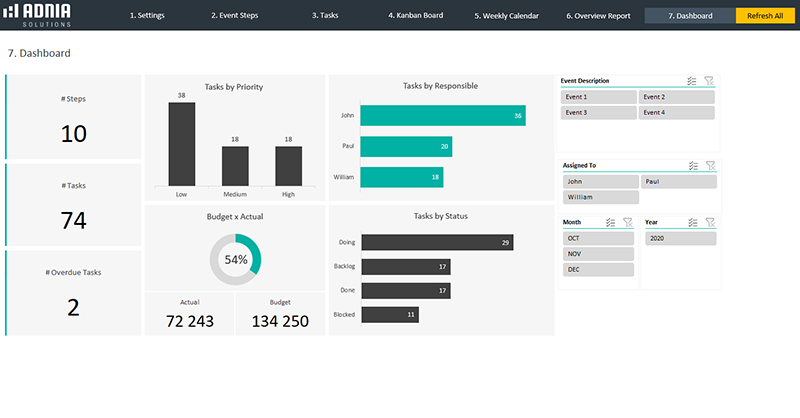
Task: Click the 54% Budget x Actual donut chart
Action: pos(236,259)
